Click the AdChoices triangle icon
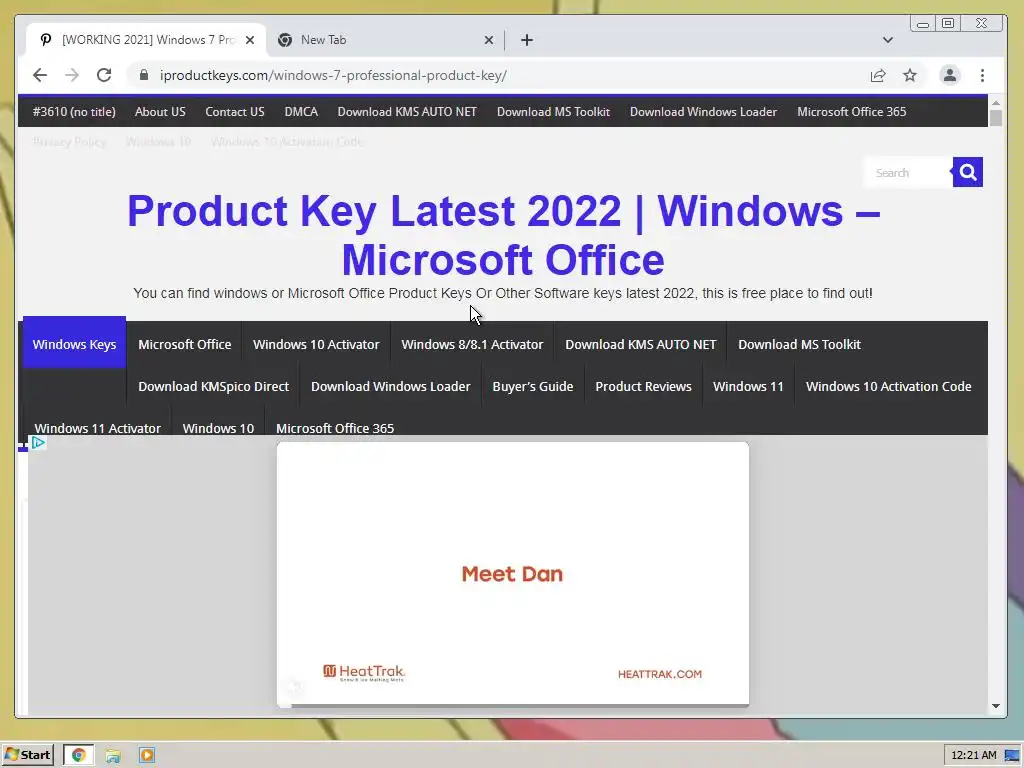This screenshot has height=768, width=1024. 38,443
